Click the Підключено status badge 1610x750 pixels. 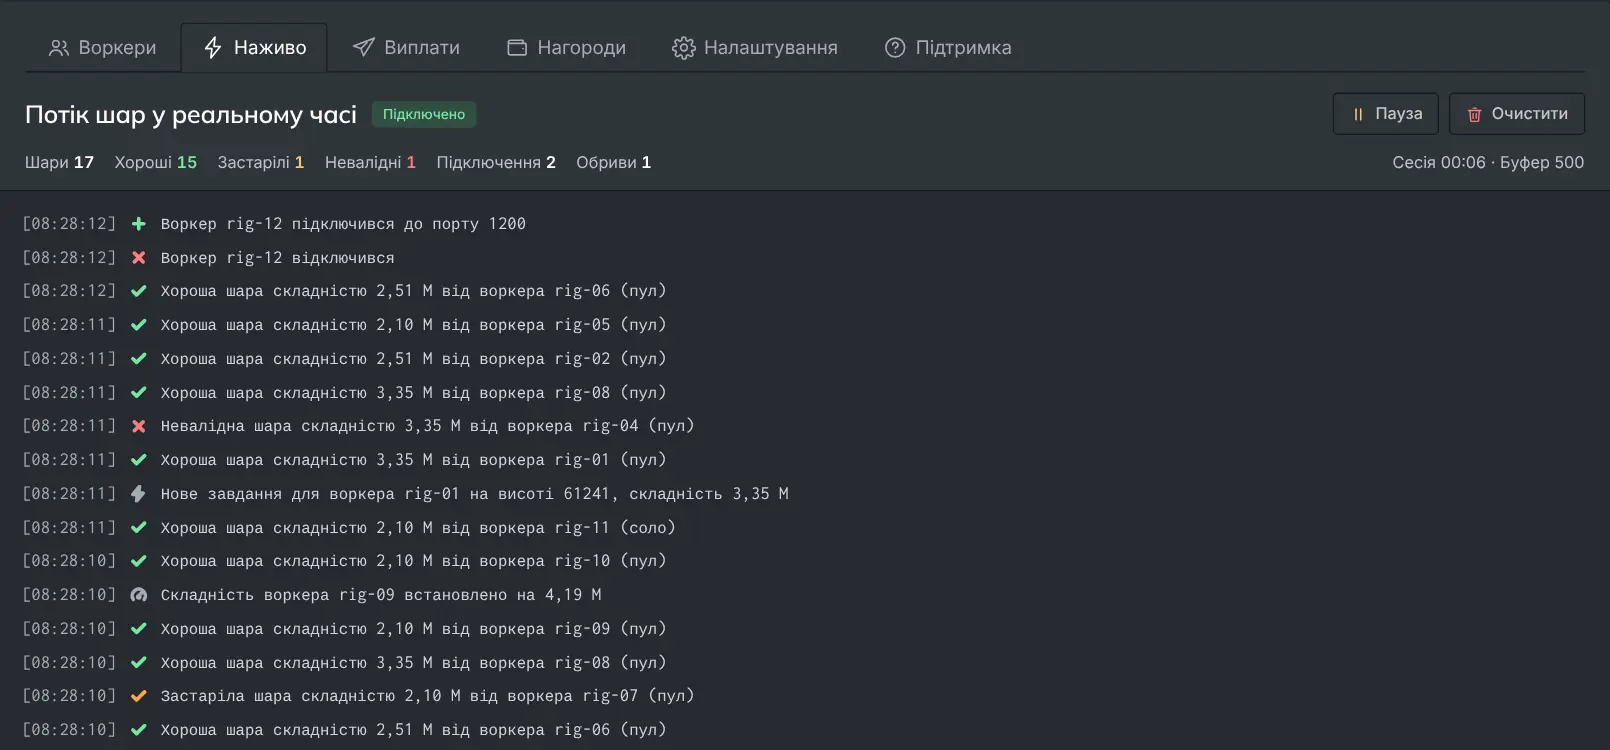tap(424, 114)
